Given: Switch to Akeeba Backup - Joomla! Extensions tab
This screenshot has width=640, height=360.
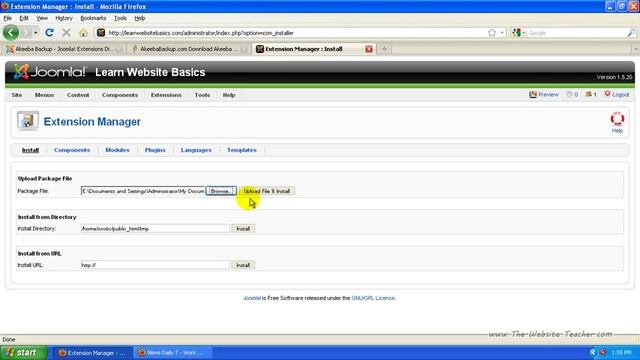Looking at the screenshot, I should tap(64, 49).
